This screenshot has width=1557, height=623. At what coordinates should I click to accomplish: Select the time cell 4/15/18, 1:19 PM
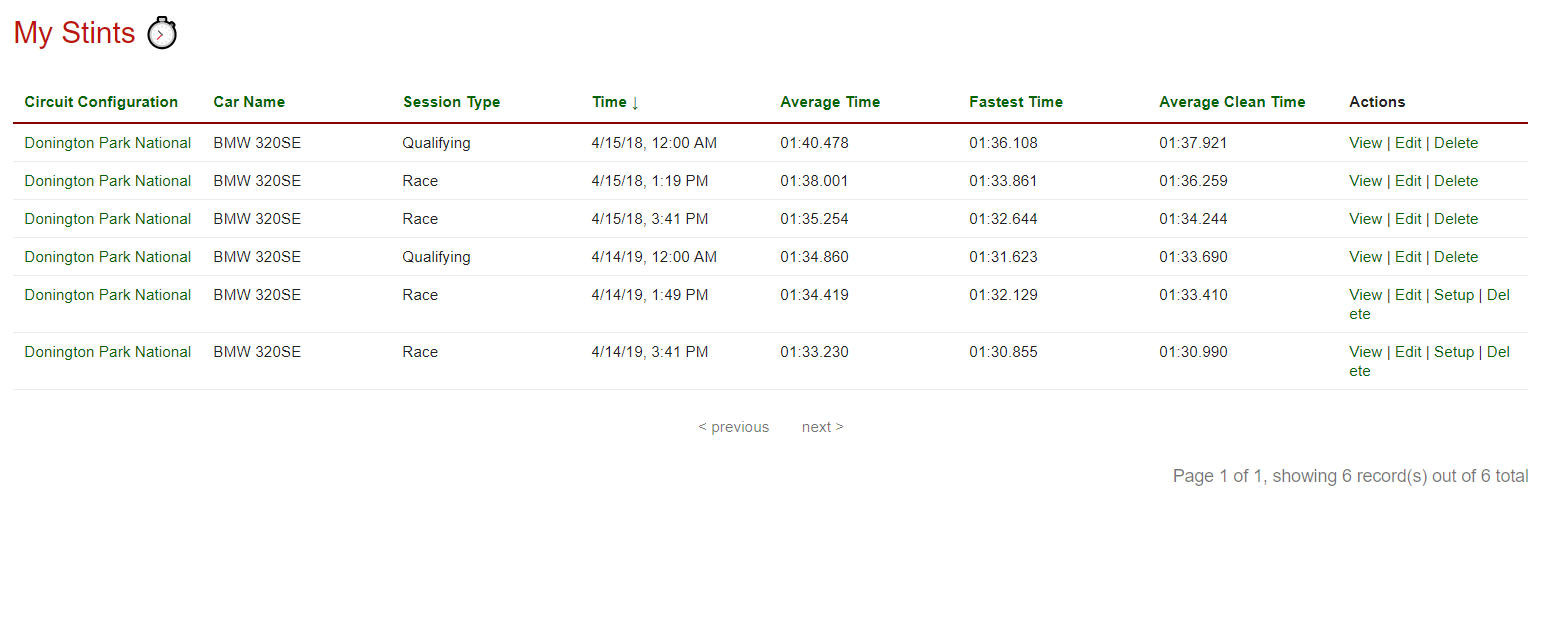(650, 181)
